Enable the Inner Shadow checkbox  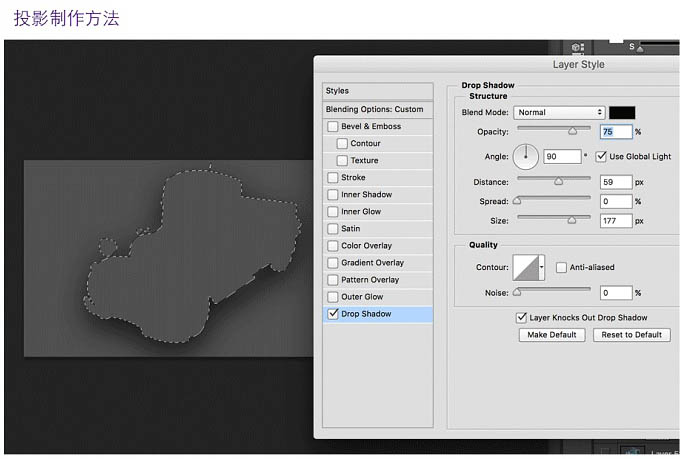pos(333,195)
